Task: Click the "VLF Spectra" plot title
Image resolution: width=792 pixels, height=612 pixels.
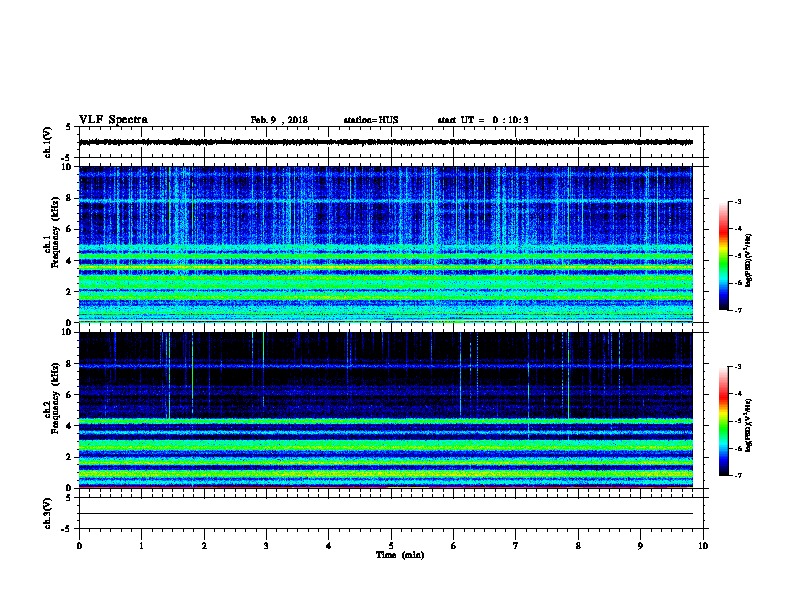Action: [x=113, y=120]
